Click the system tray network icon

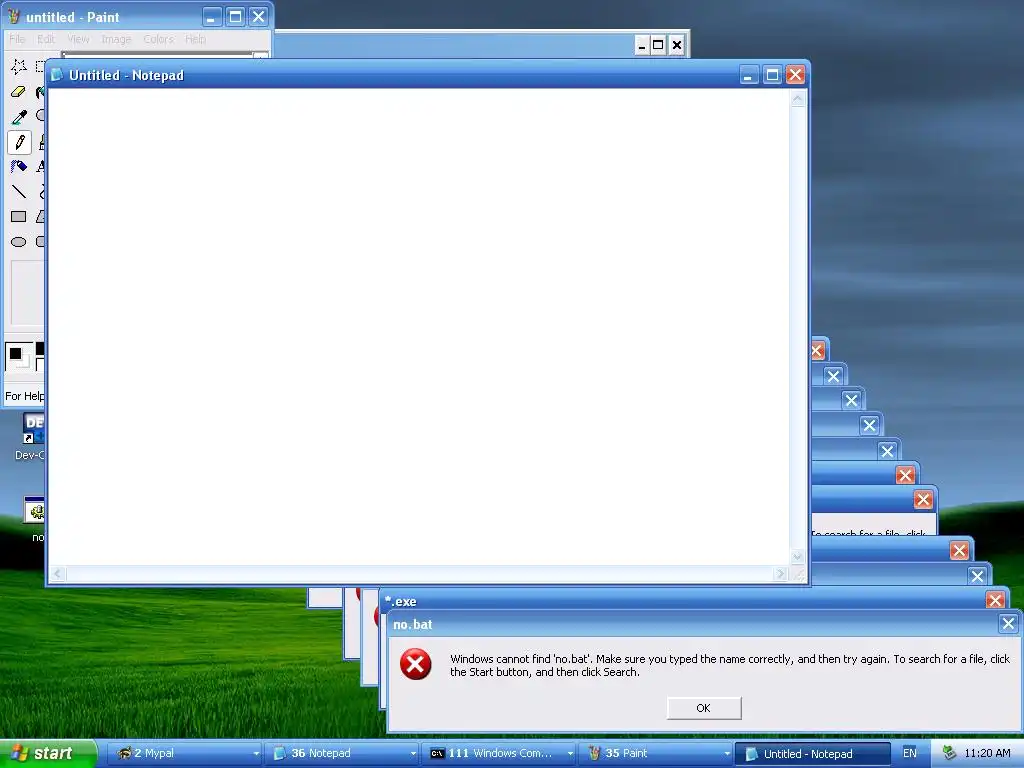coord(949,753)
